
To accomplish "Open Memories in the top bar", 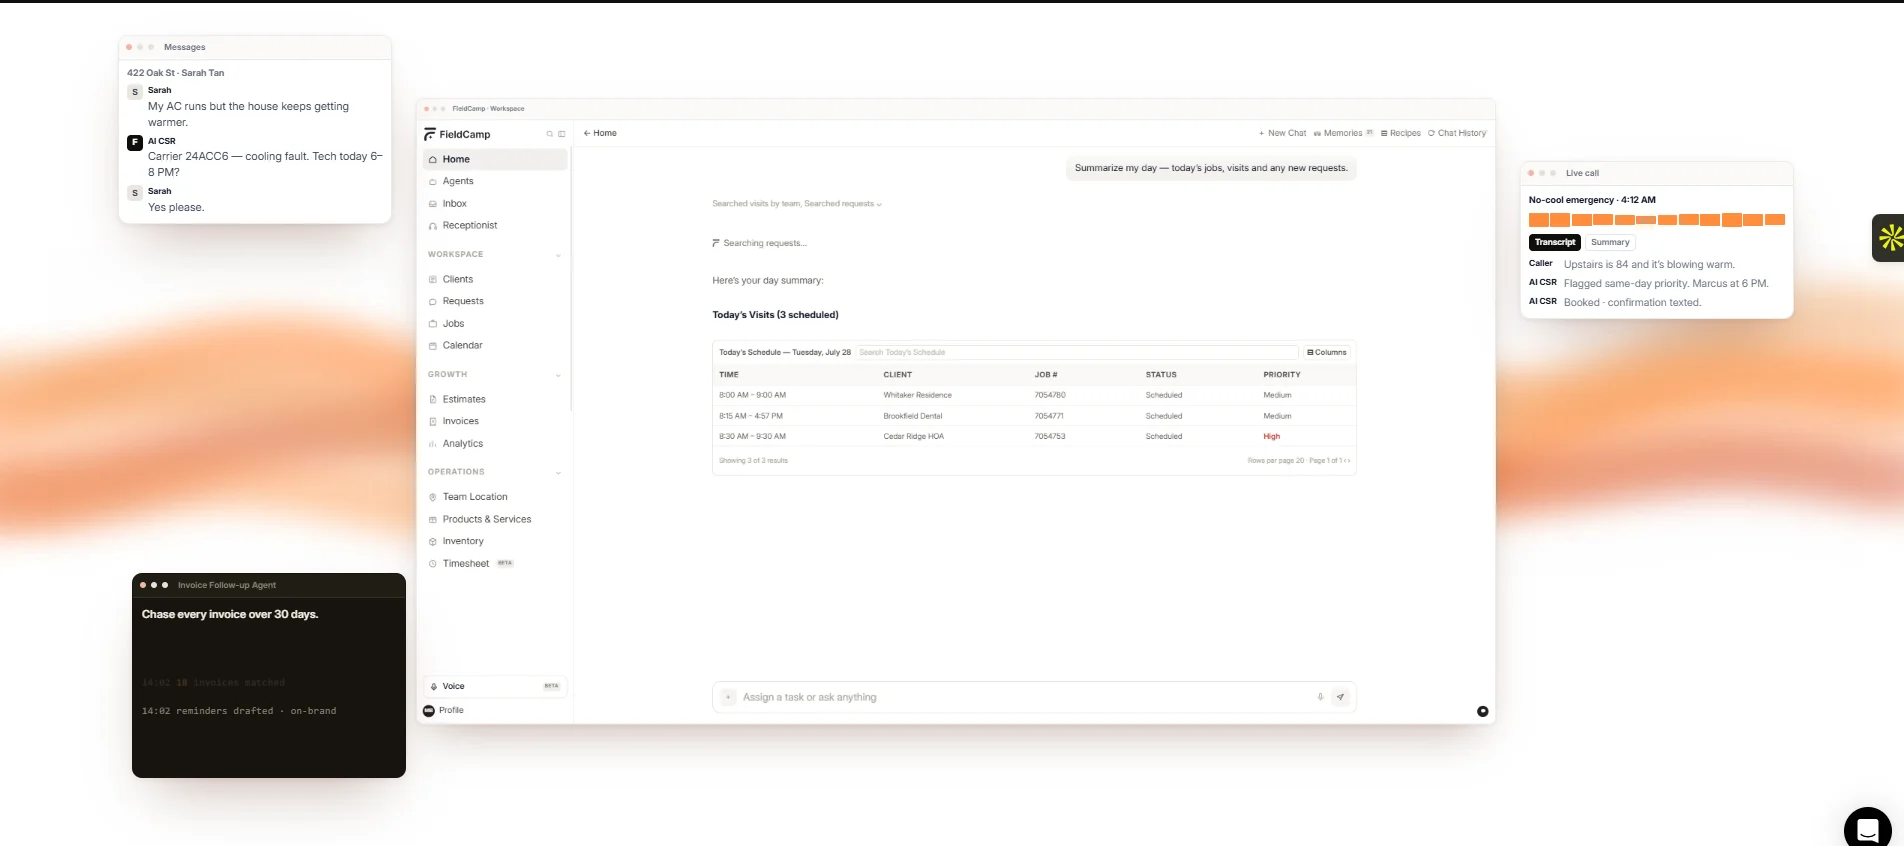I will [x=1343, y=133].
